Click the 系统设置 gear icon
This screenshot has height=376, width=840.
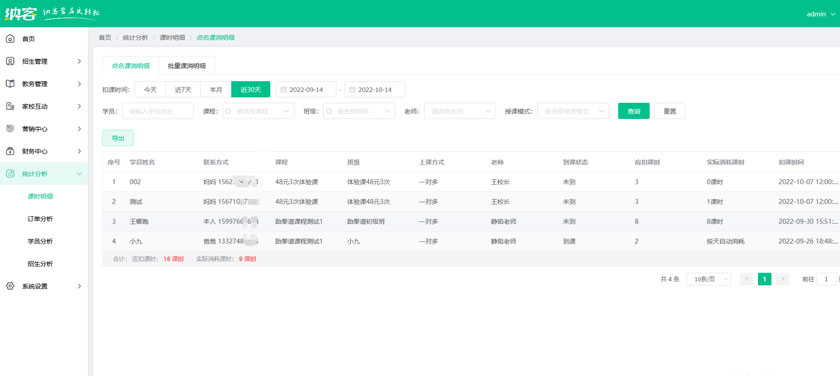(10, 287)
